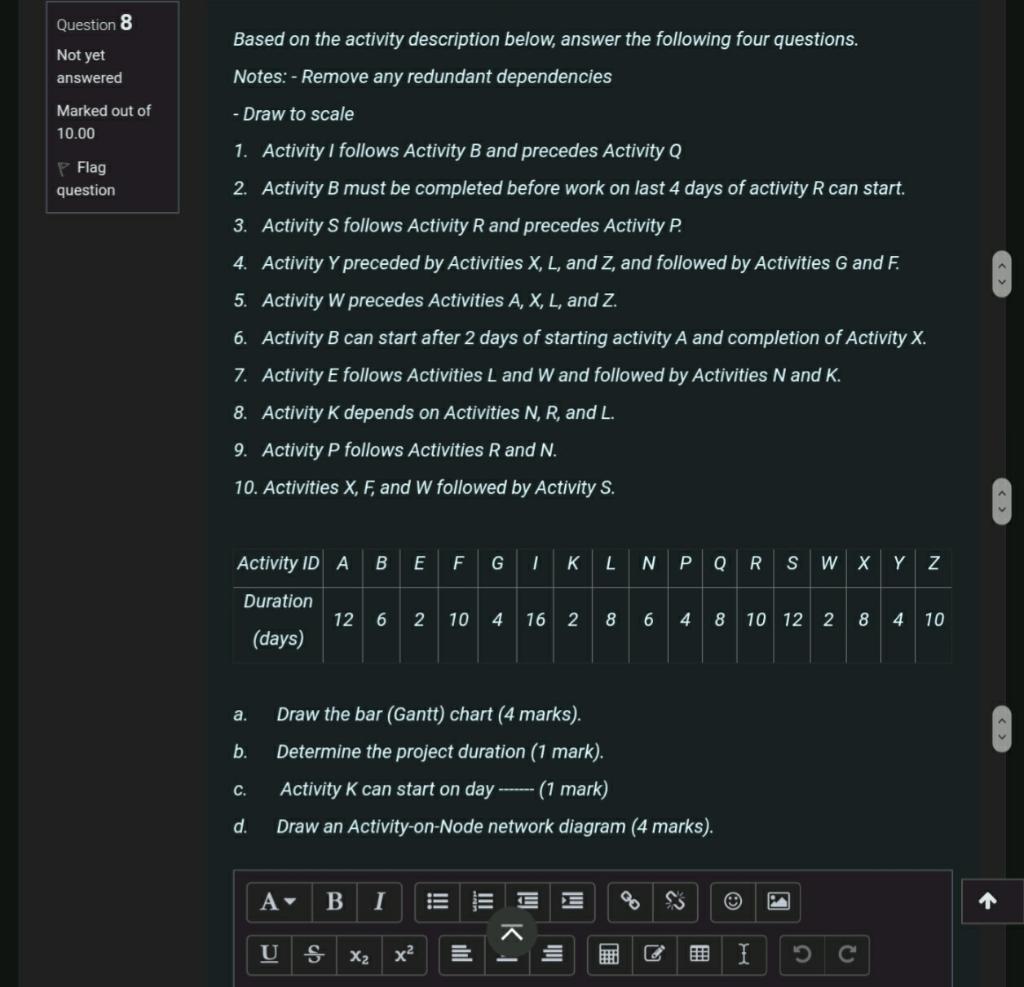
Task: Collapse the extra toolbar rows
Action: pos(511,931)
